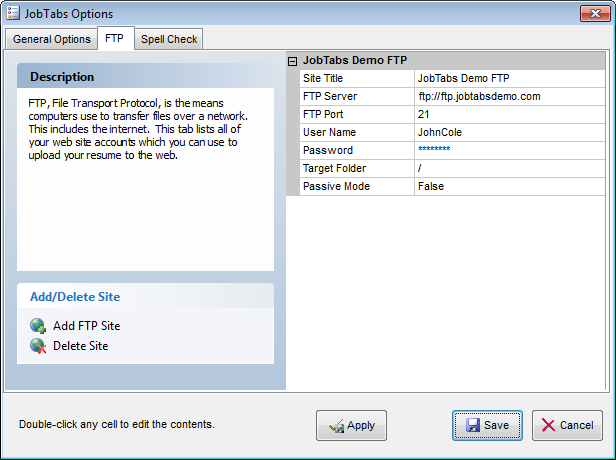Screen dimensions: 616x460
Task: Click the green checkmark icon on Apply
Action: (x=337, y=426)
